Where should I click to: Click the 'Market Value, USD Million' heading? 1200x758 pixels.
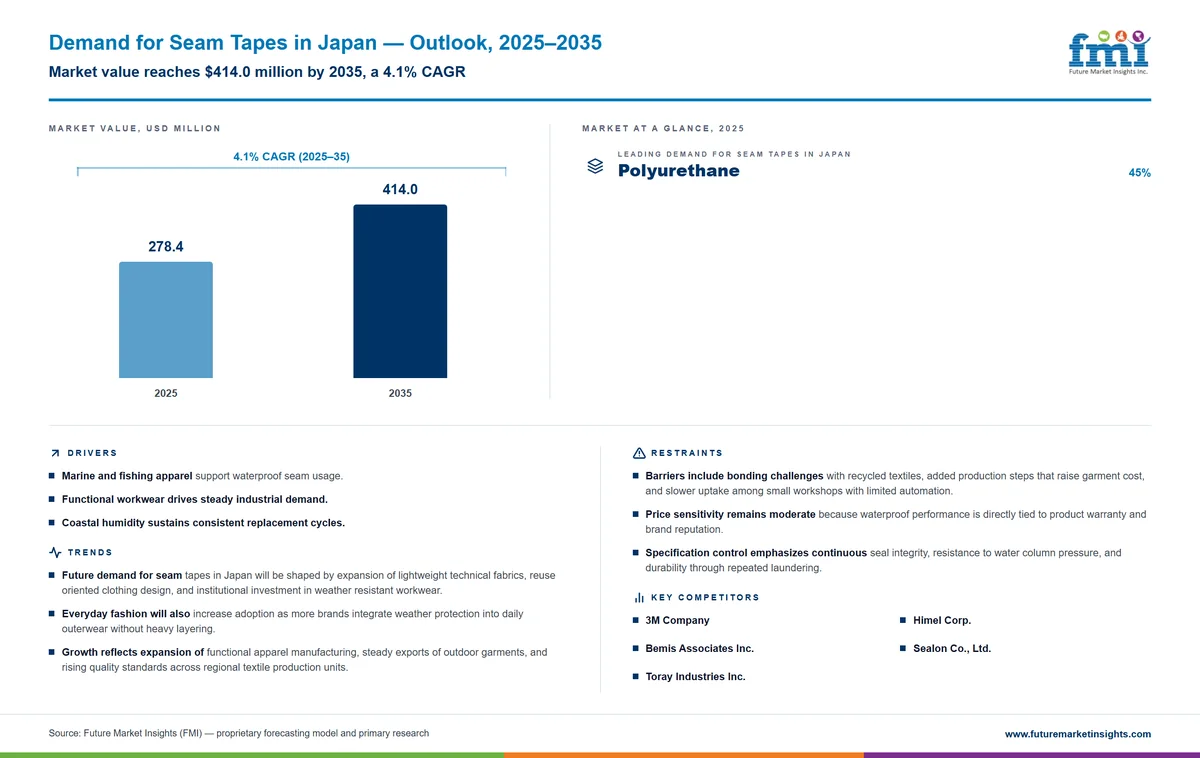tap(134, 128)
